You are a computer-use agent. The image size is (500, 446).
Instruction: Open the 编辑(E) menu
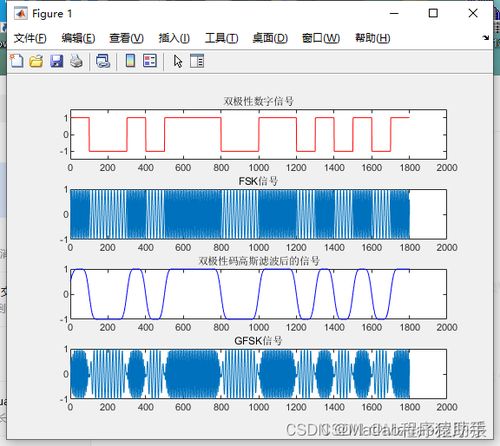click(x=78, y=38)
